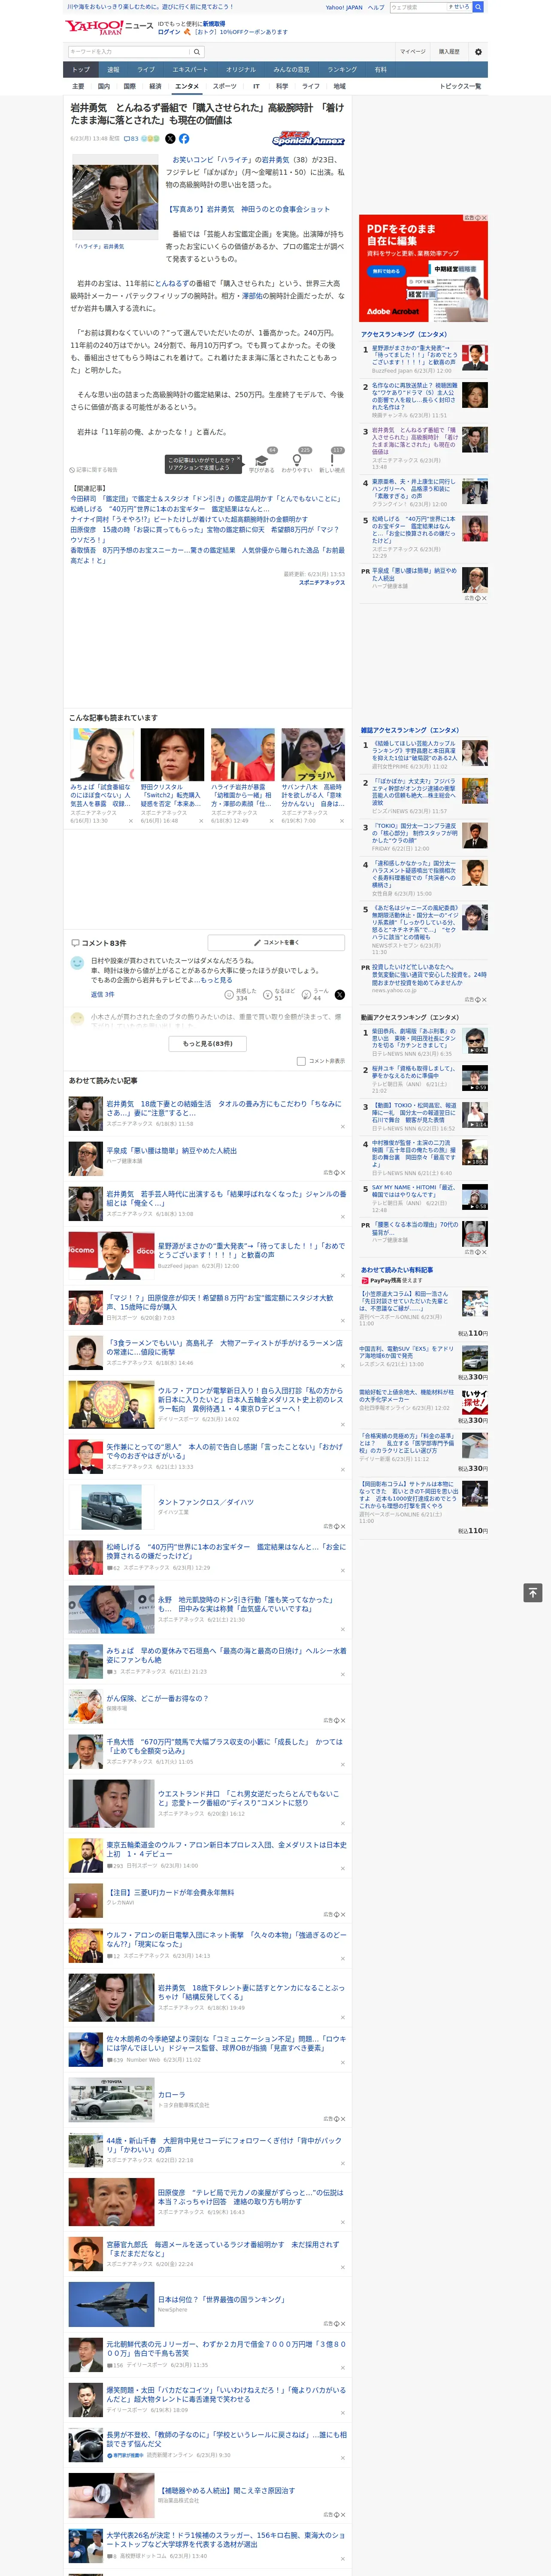Image resolution: width=551 pixels, height=2576 pixels.
Task: Select the 'スポーツ' category tab
Action: pyautogui.click(x=224, y=86)
